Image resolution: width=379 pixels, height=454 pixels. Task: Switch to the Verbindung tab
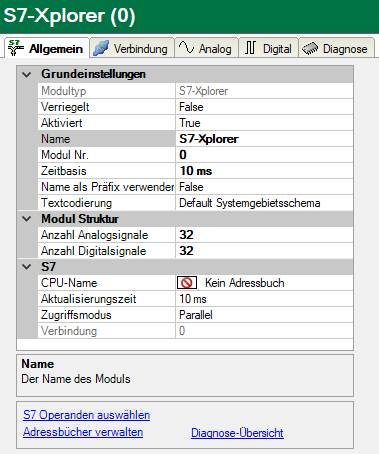pyautogui.click(x=132, y=48)
